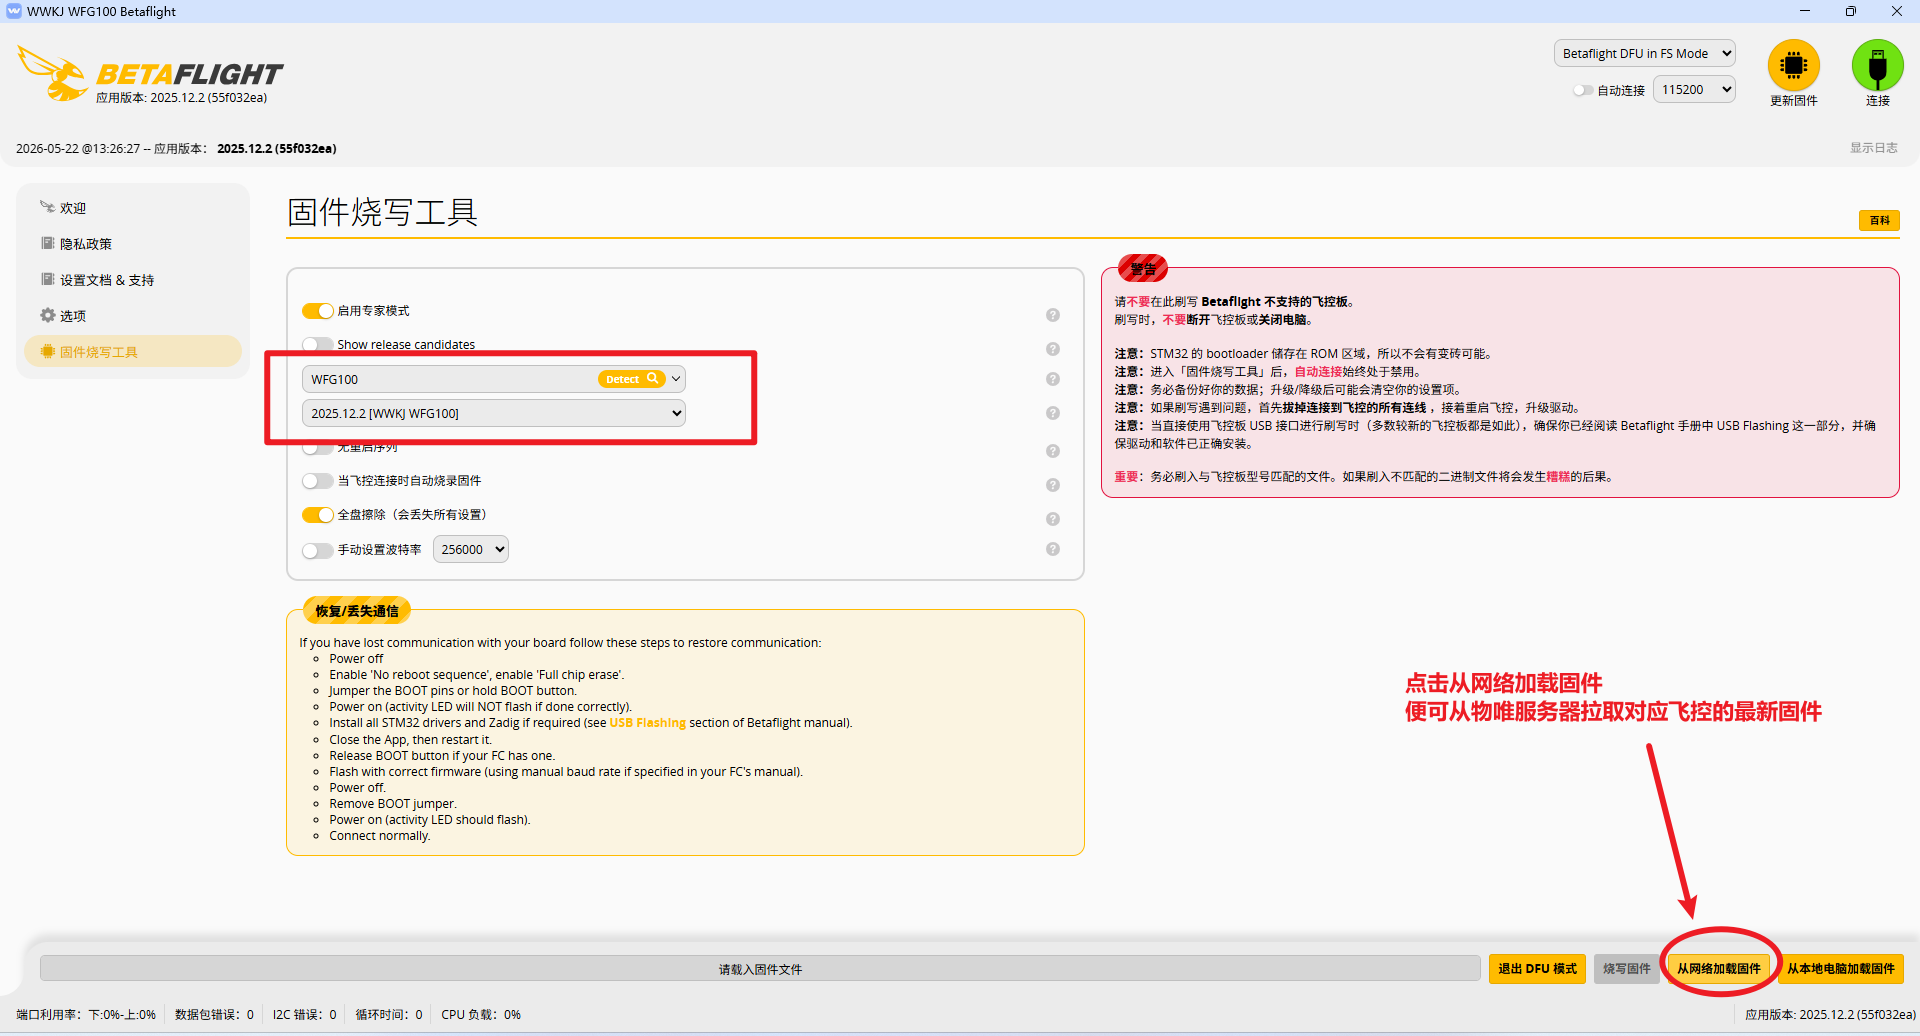This screenshot has width=1920, height=1036.
Task: Open the 115200 baud rate dropdown
Action: pyautogui.click(x=1694, y=90)
